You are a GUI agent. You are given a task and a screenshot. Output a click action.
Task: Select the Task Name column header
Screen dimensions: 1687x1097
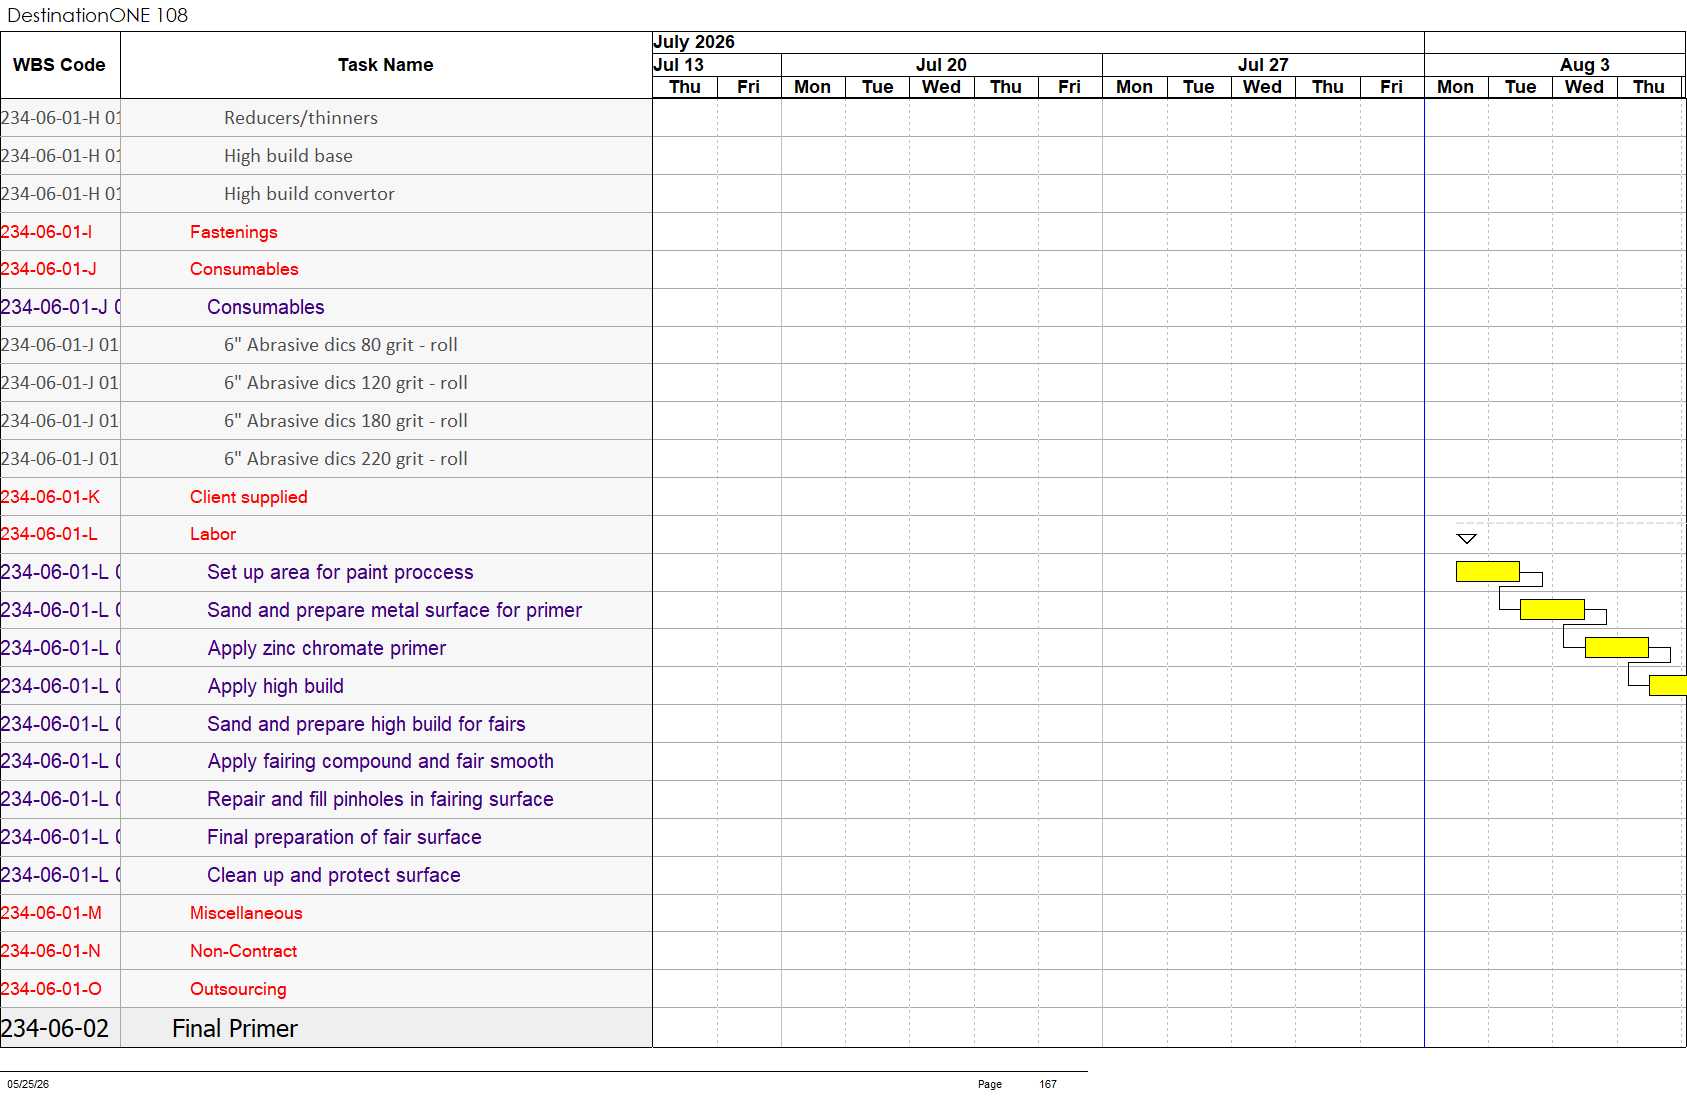(386, 65)
